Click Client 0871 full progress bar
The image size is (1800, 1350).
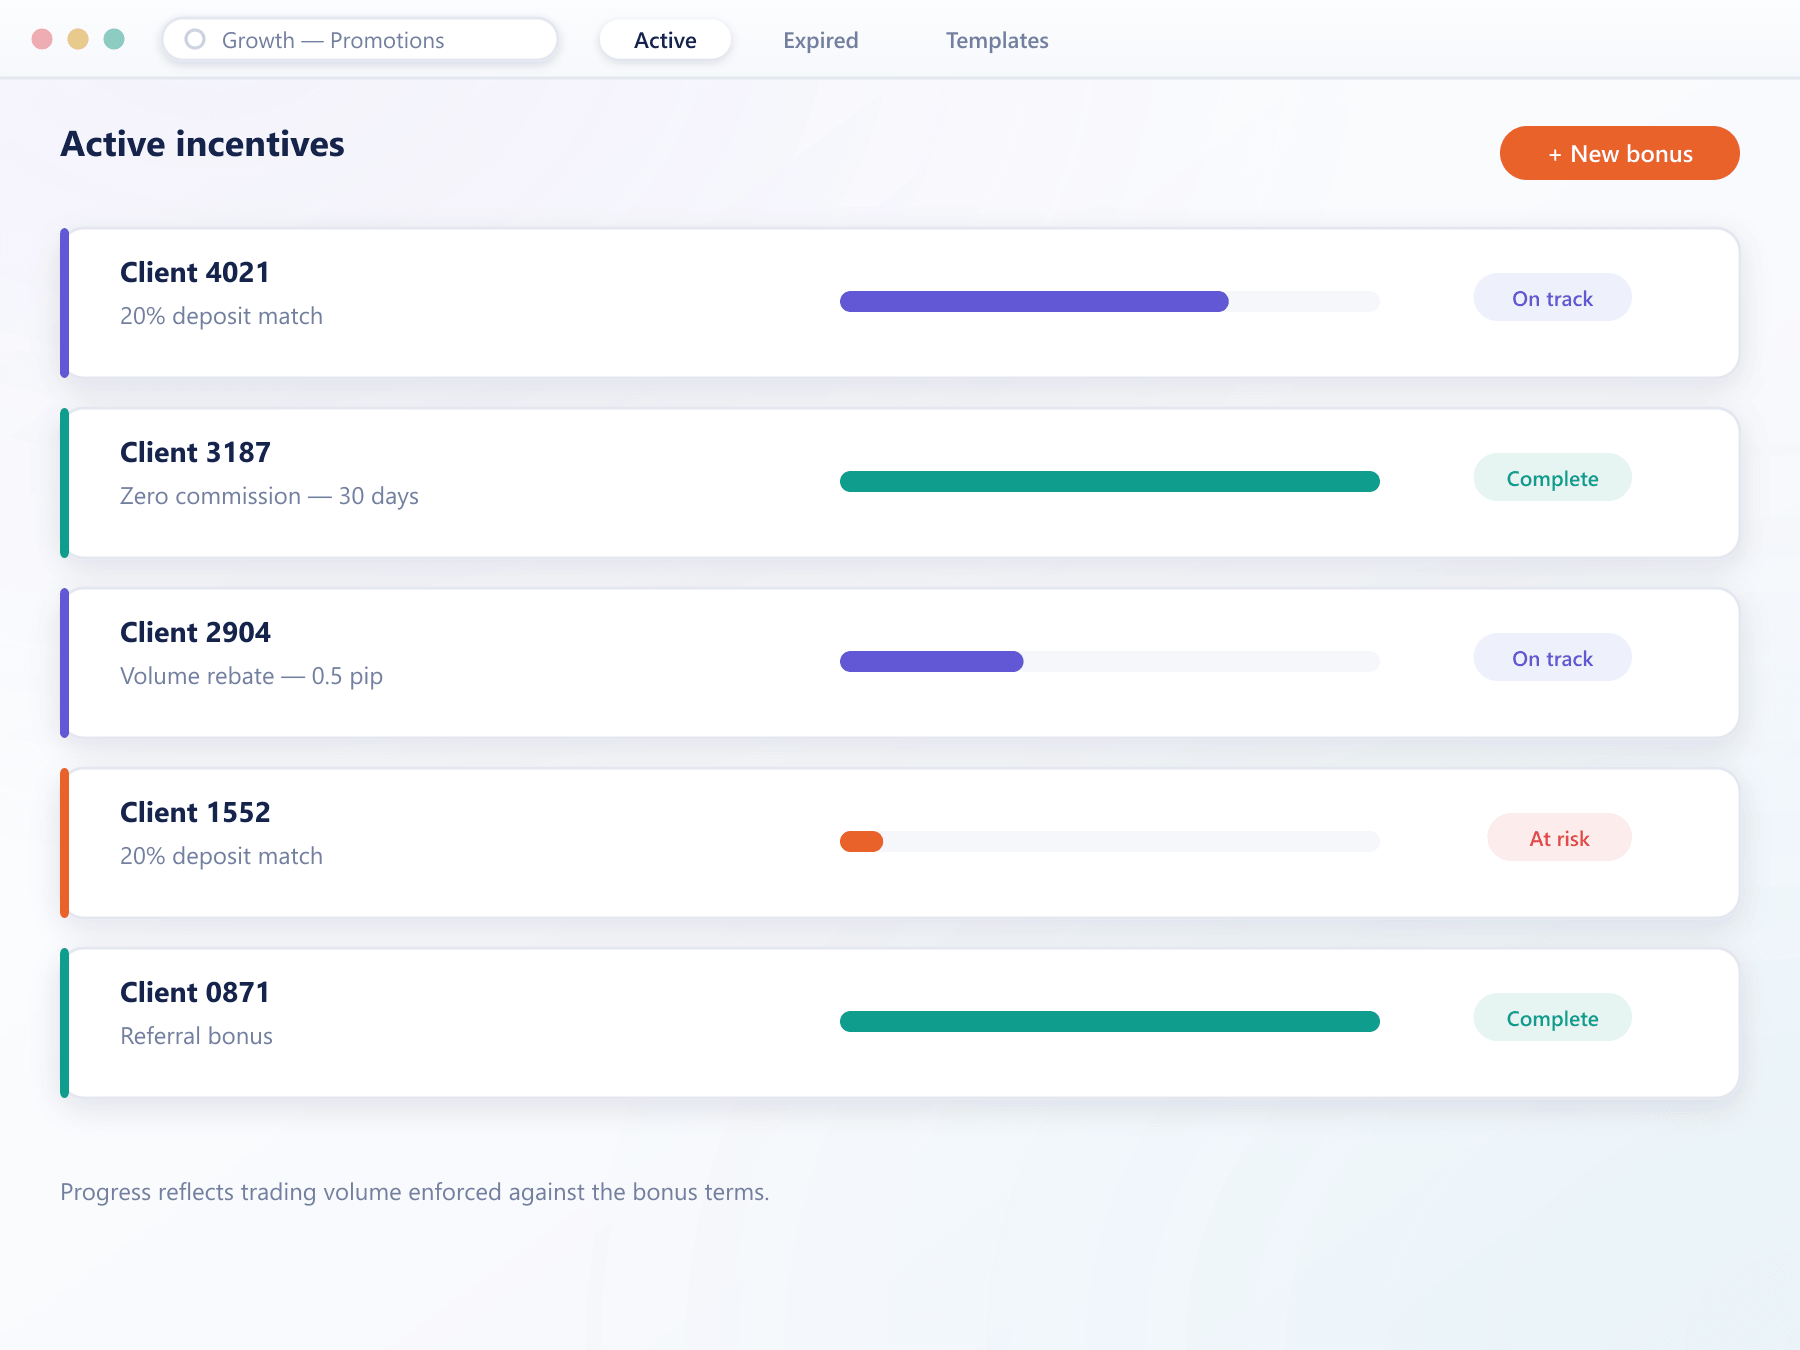tap(1110, 1021)
